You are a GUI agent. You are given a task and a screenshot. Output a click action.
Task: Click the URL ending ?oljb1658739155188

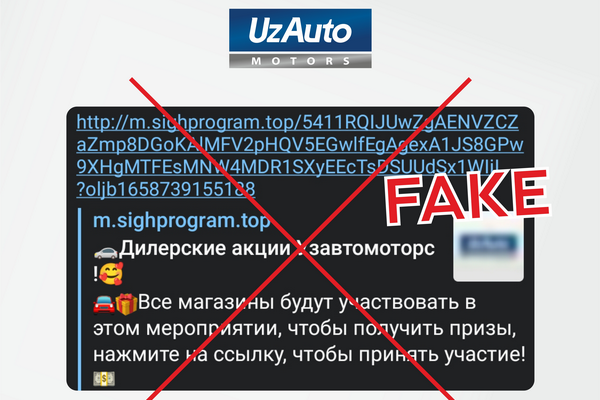(x=166, y=189)
